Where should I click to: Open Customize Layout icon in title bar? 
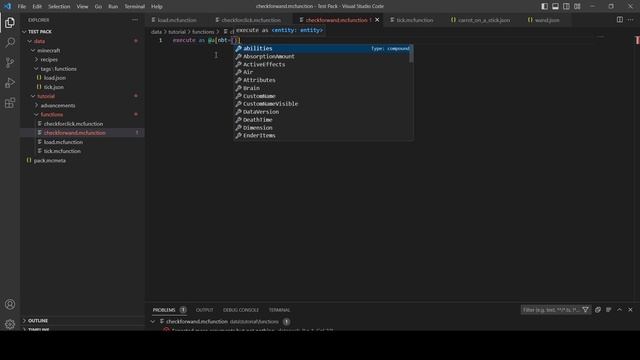[x=578, y=6]
